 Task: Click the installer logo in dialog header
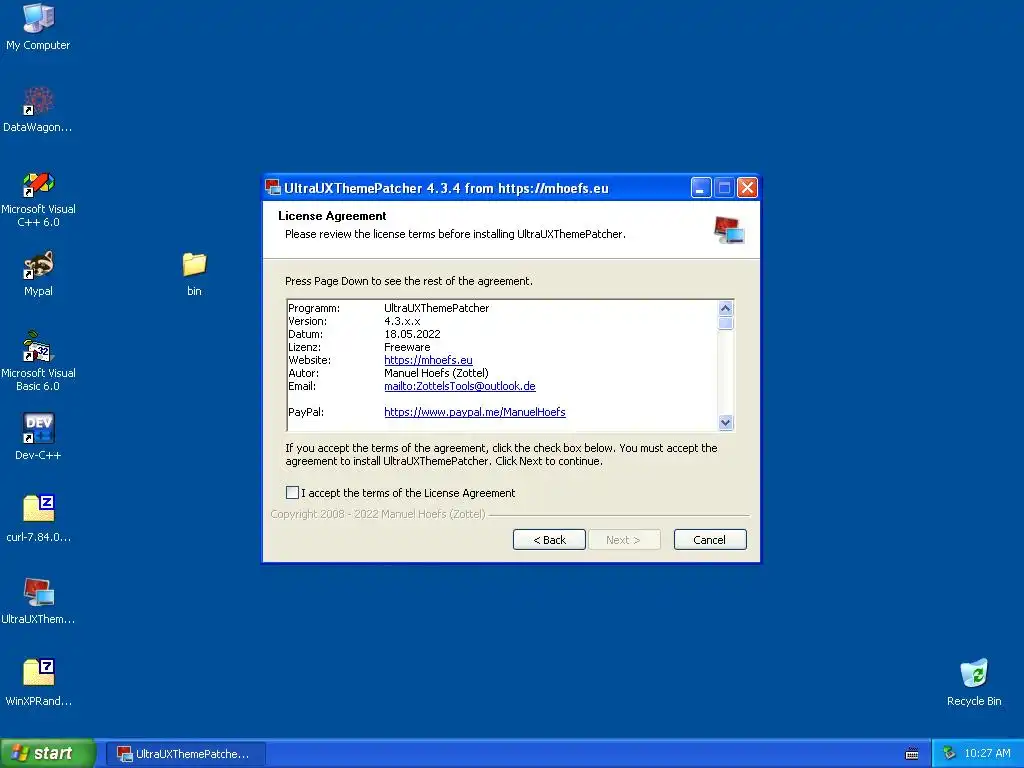coord(729,230)
